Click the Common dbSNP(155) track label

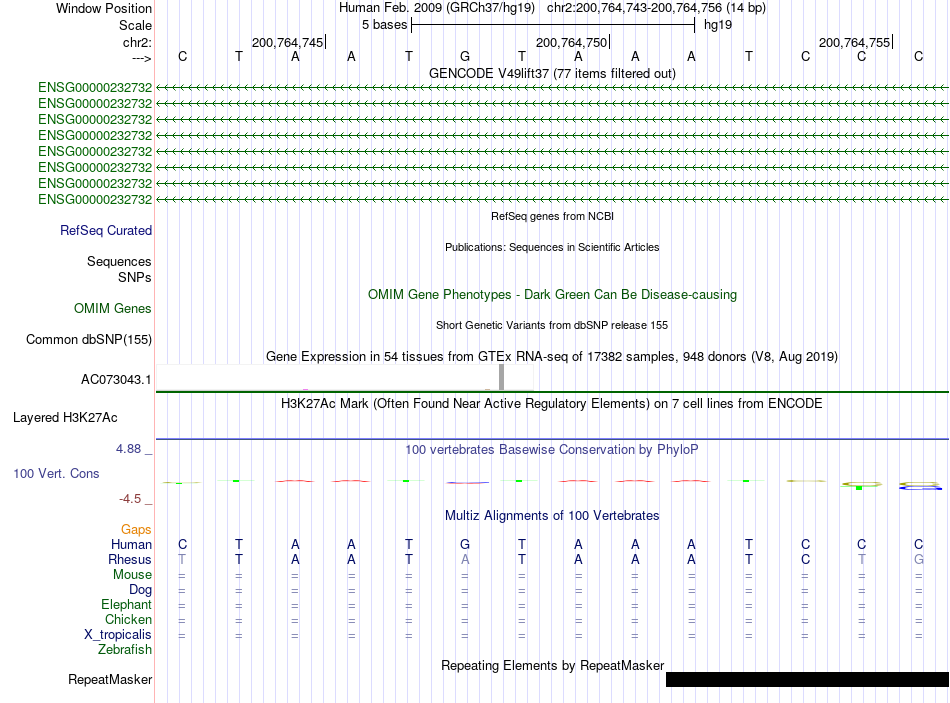(89, 339)
